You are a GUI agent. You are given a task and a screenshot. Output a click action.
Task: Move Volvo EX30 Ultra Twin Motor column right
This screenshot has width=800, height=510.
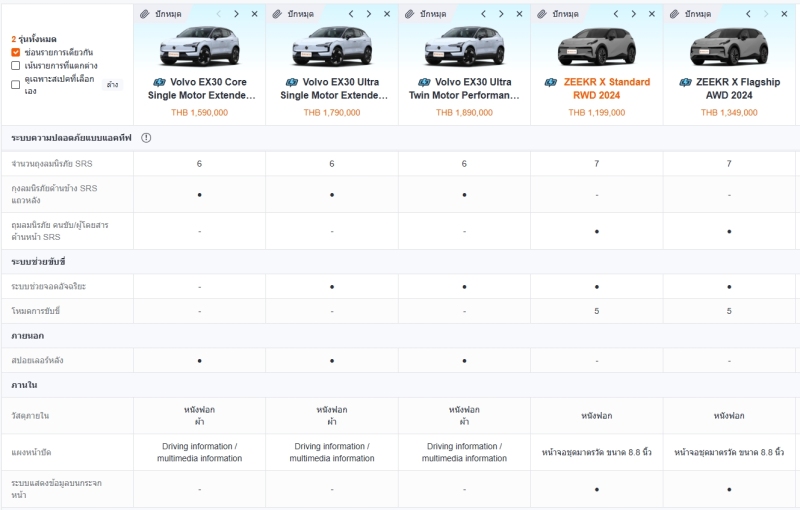tap(501, 14)
